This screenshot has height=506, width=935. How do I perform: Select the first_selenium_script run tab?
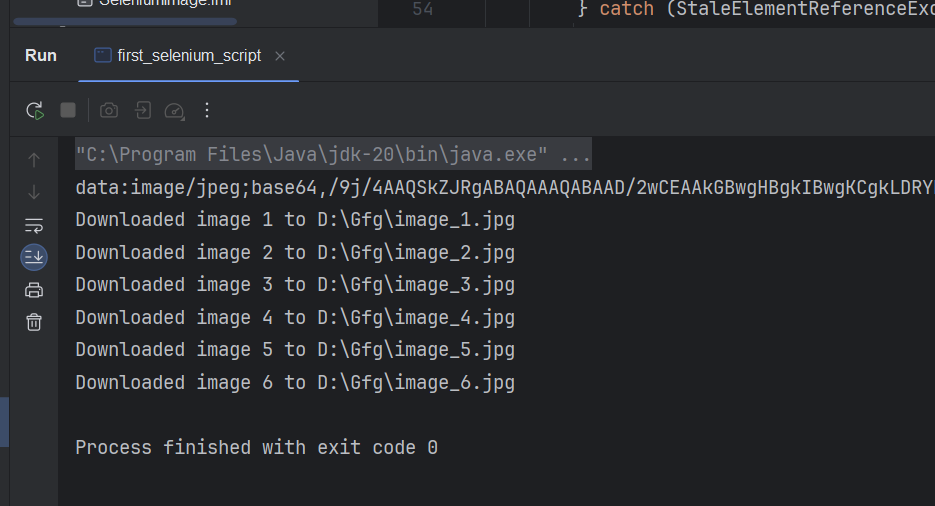click(x=189, y=56)
